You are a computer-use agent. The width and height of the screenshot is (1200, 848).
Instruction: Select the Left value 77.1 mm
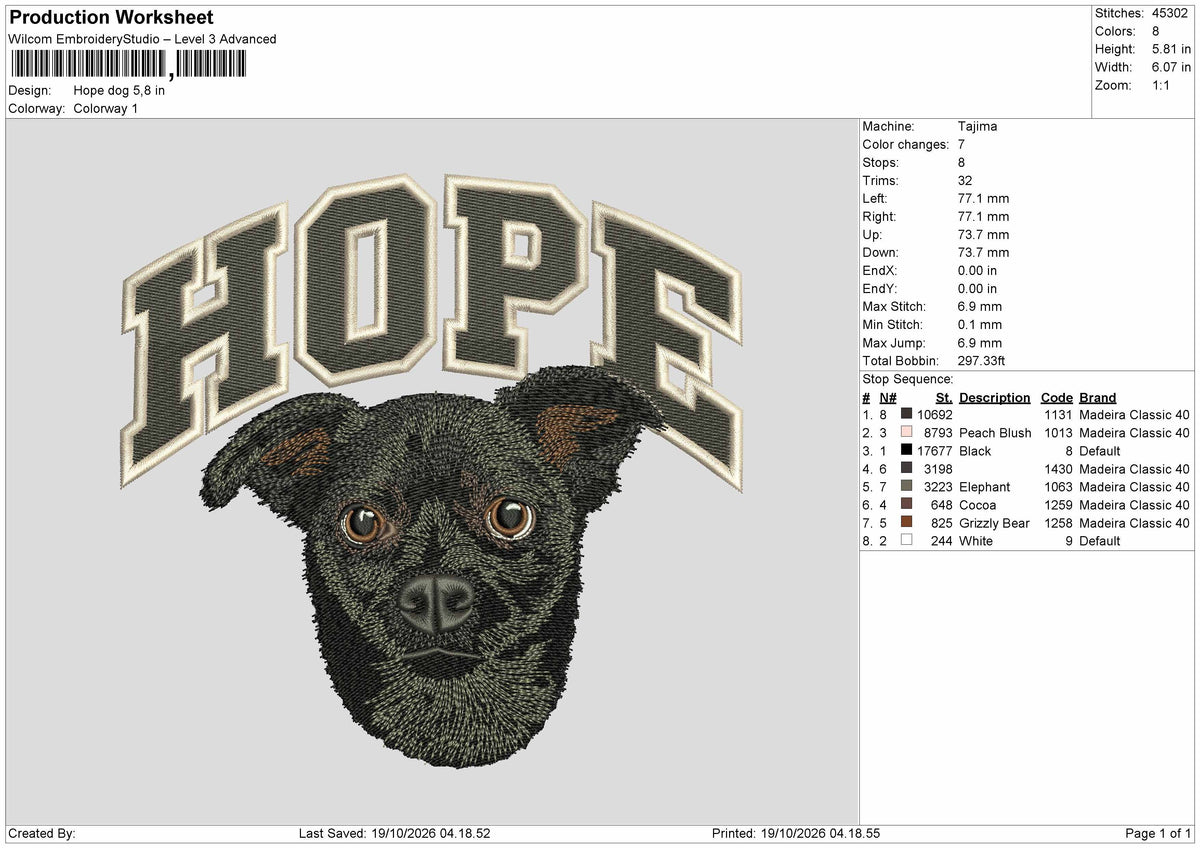pos(983,198)
